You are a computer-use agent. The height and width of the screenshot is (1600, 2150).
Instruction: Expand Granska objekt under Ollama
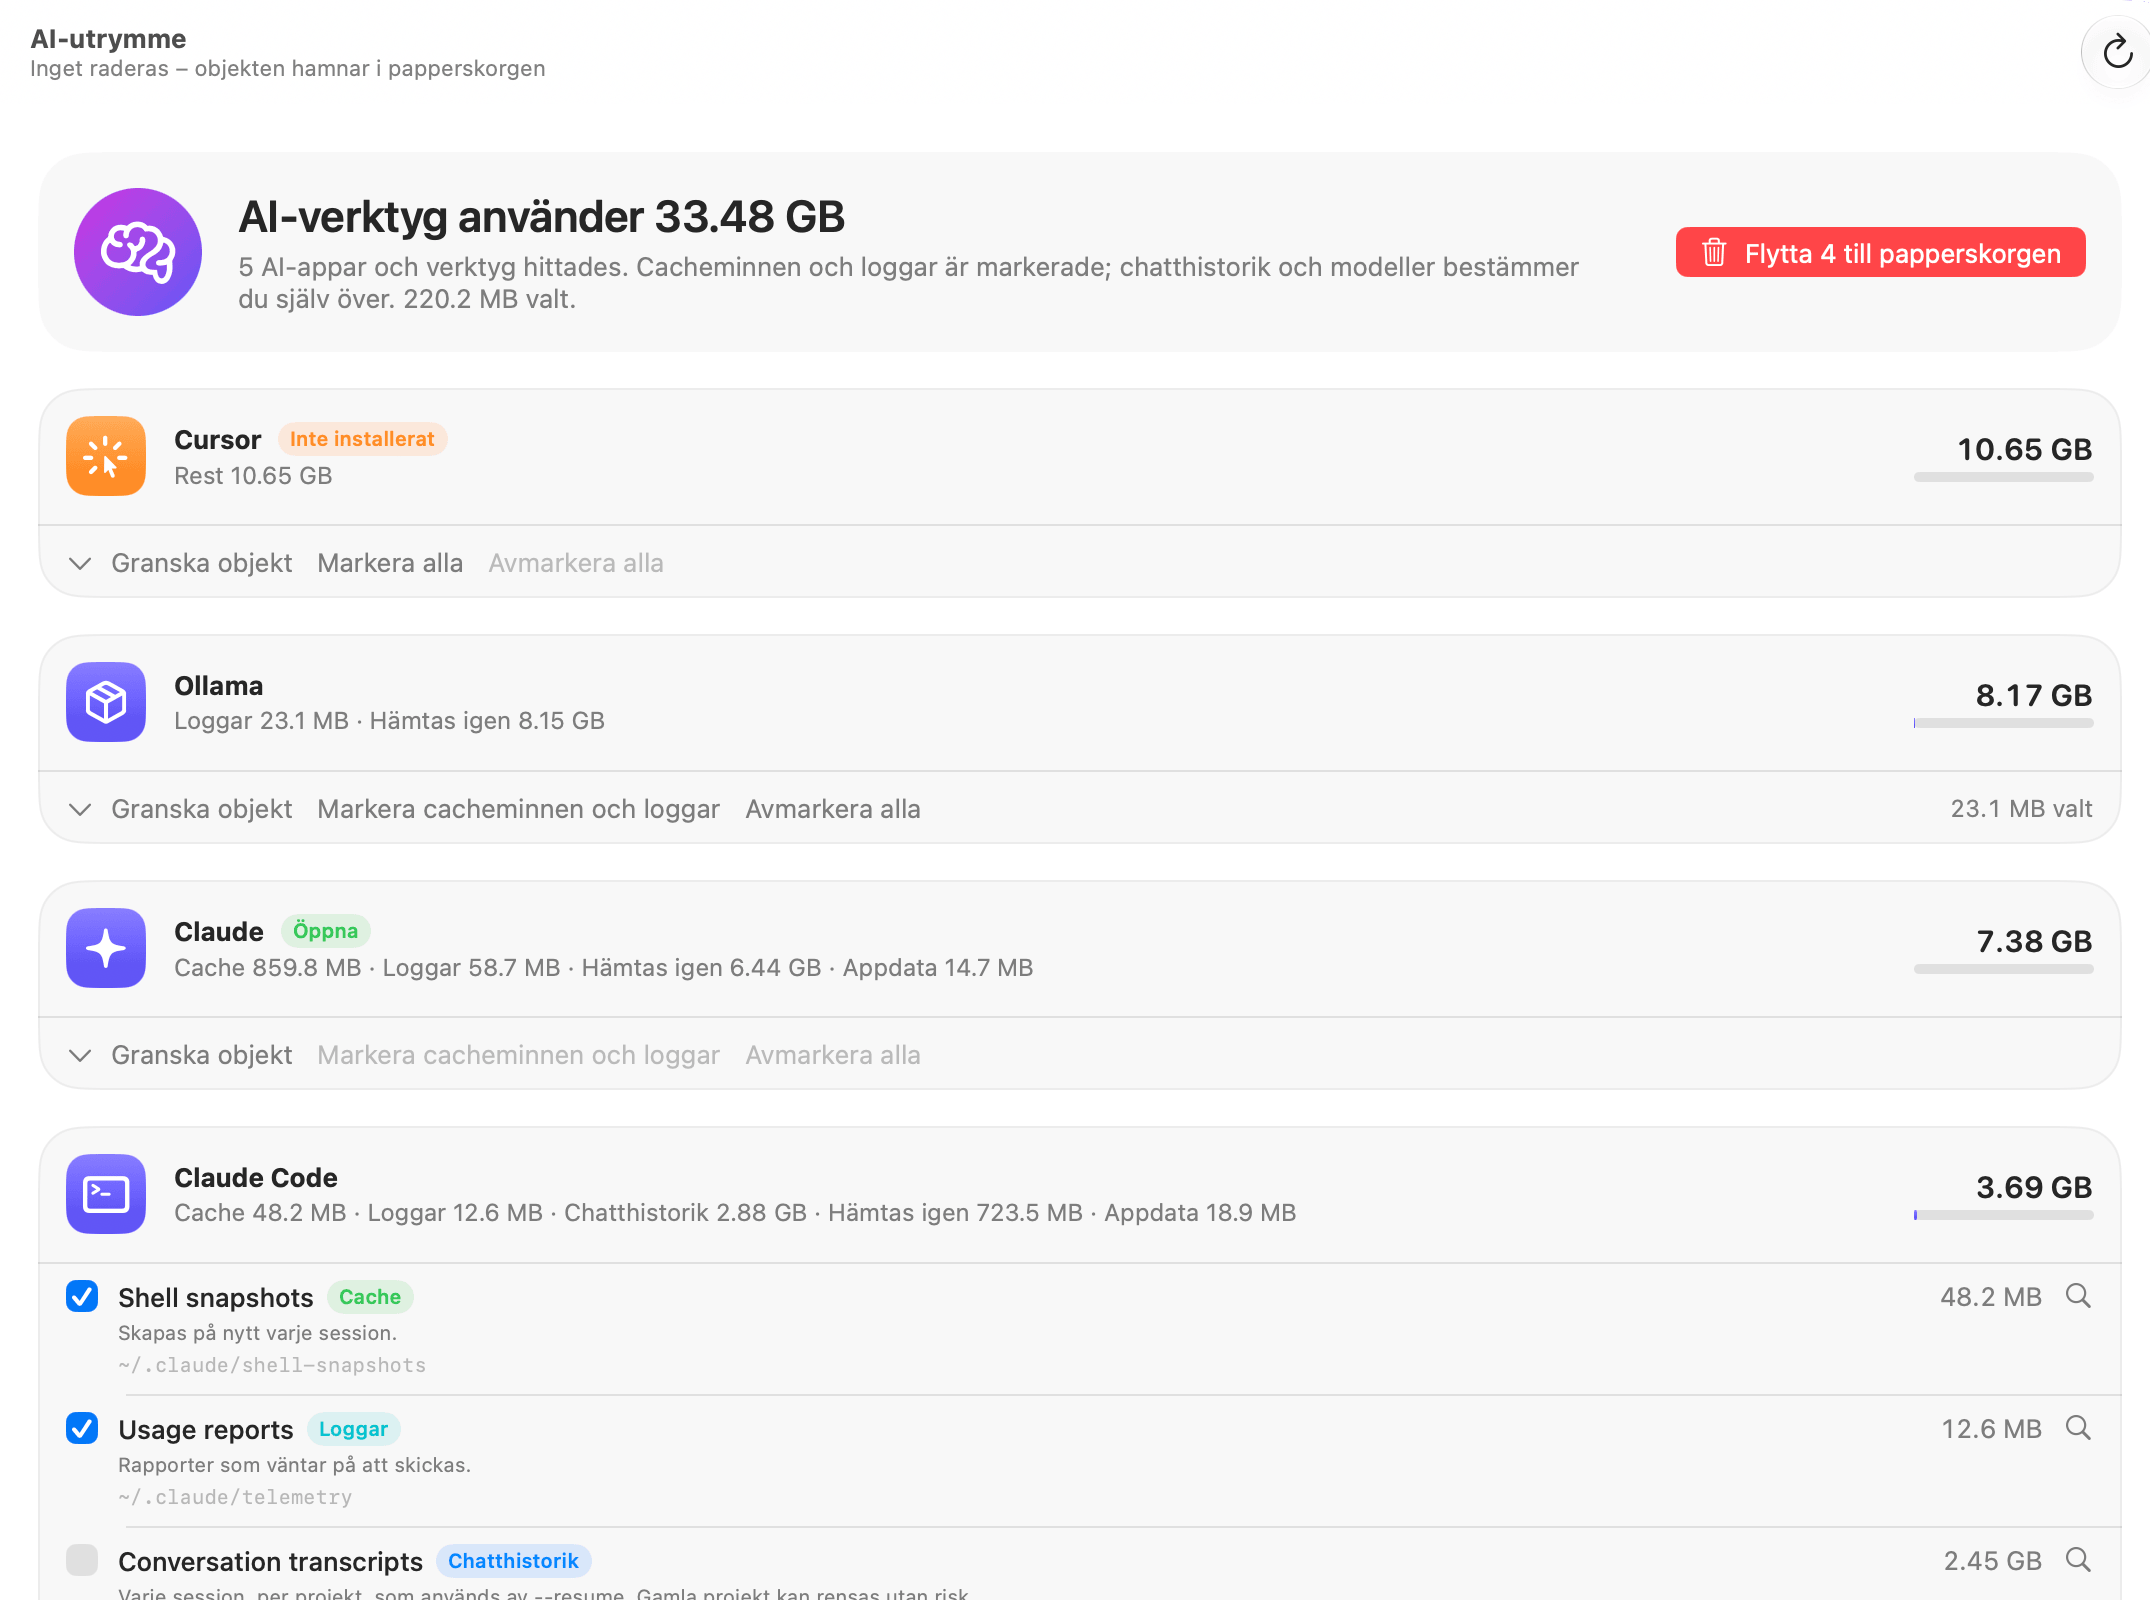(x=181, y=809)
